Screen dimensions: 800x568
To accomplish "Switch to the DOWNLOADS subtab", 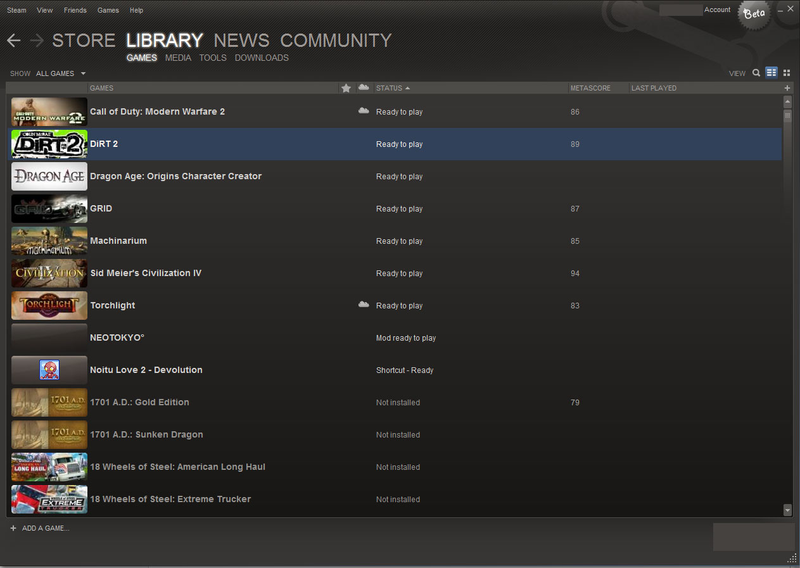I will [262, 58].
